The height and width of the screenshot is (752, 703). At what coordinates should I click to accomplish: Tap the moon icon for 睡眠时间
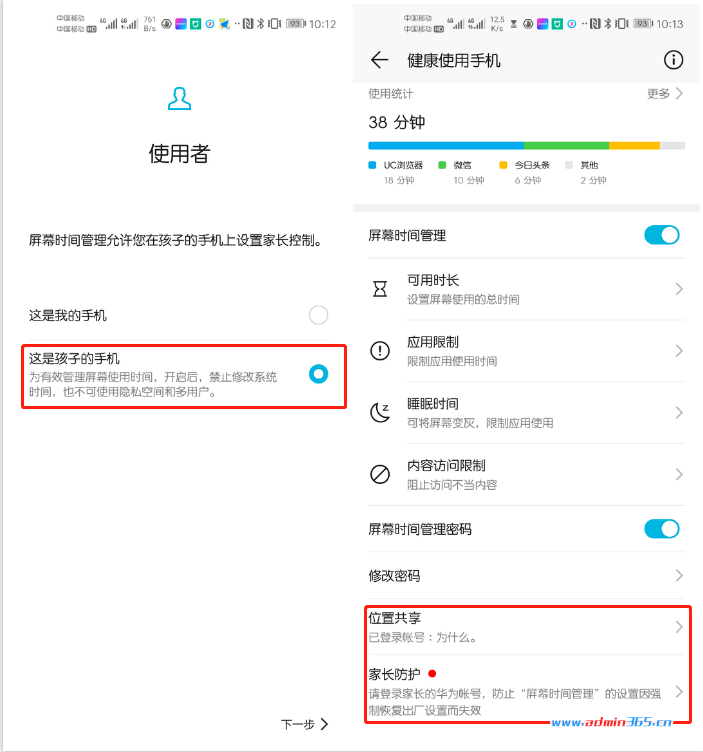click(380, 412)
